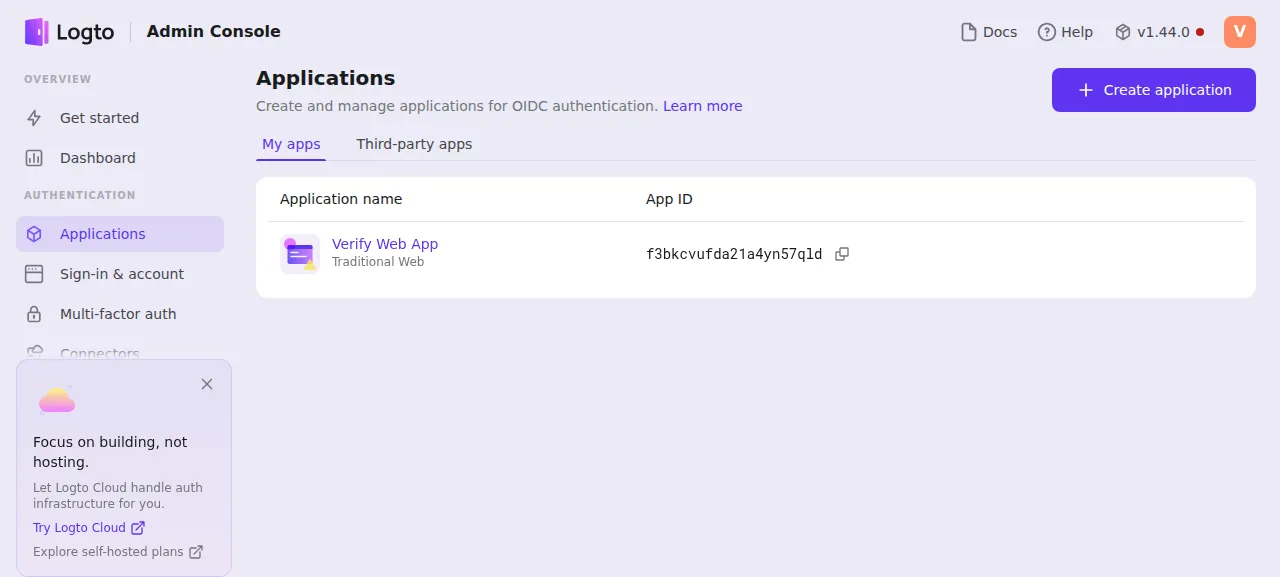Click the Sign-in & account window icon
The height and width of the screenshot is (577, 1280).
point(34,274)
